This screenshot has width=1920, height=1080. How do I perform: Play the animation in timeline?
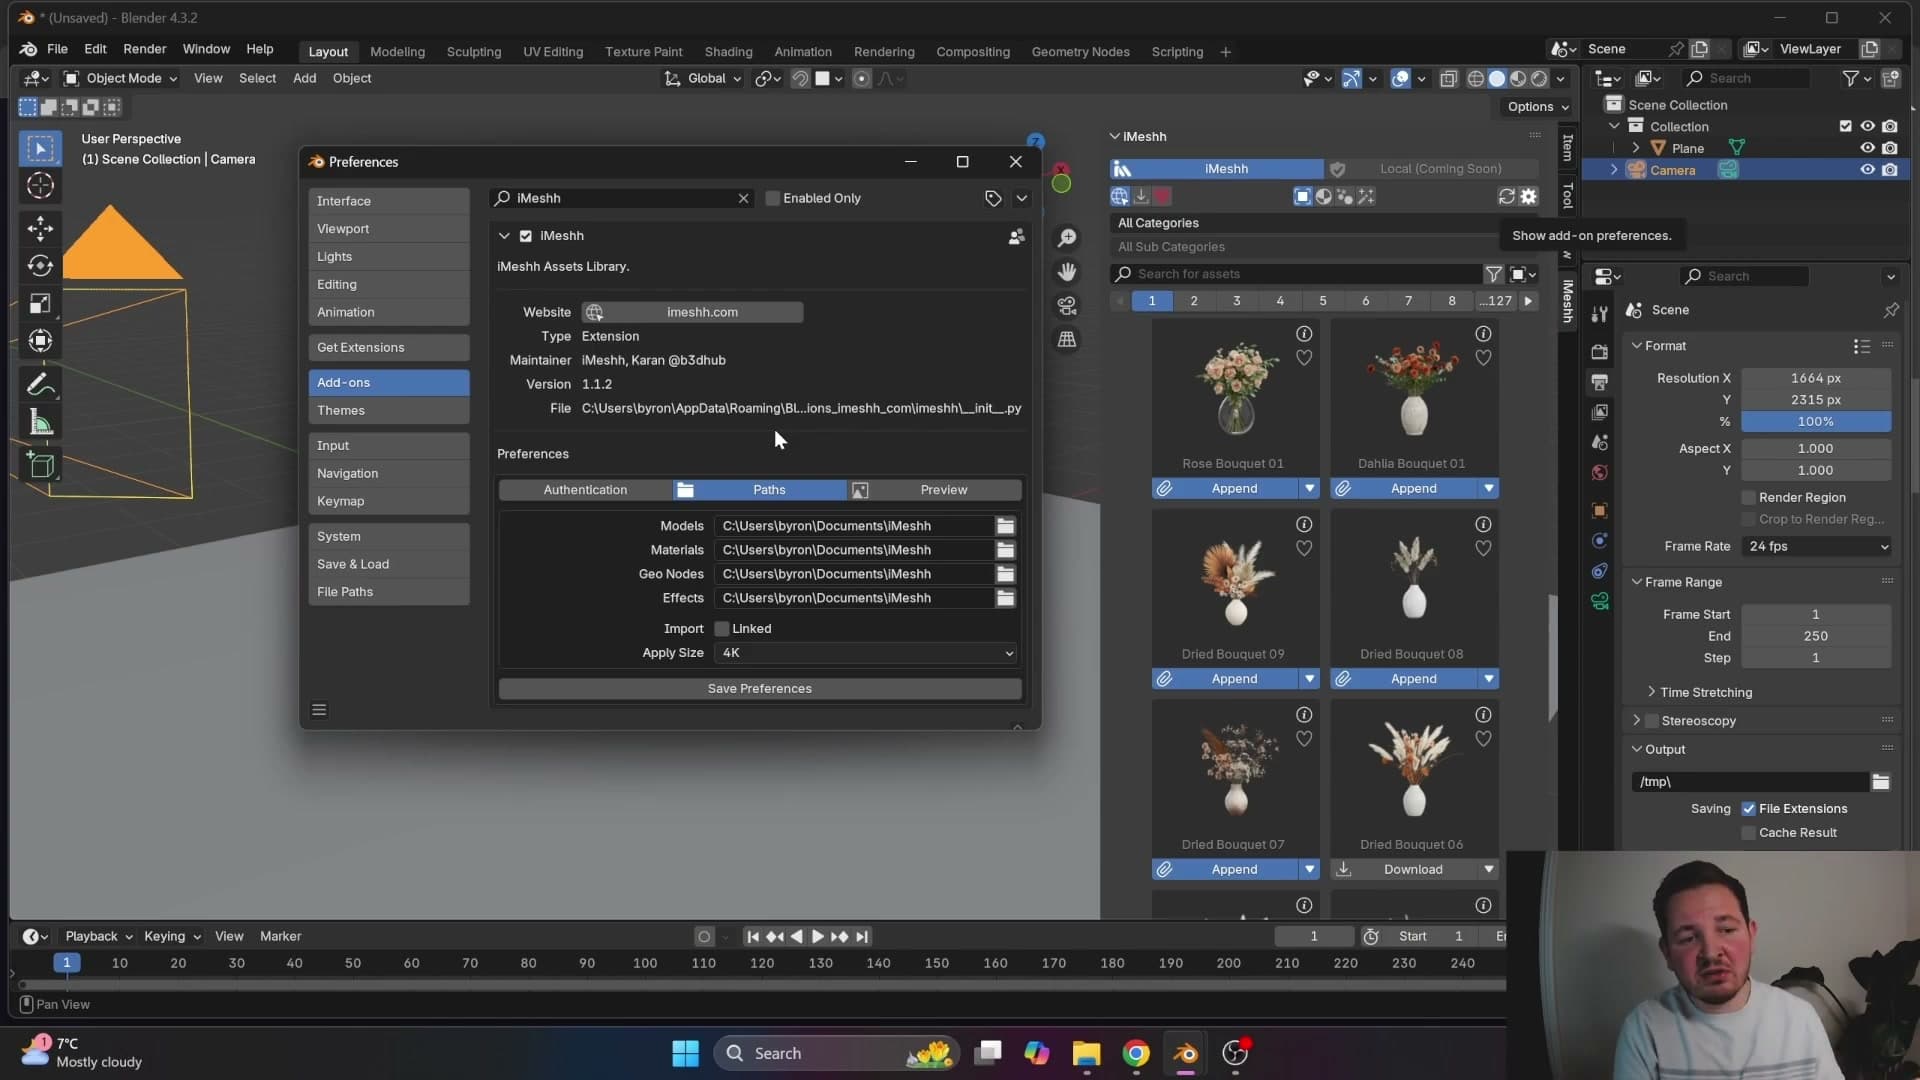(817, 937)
